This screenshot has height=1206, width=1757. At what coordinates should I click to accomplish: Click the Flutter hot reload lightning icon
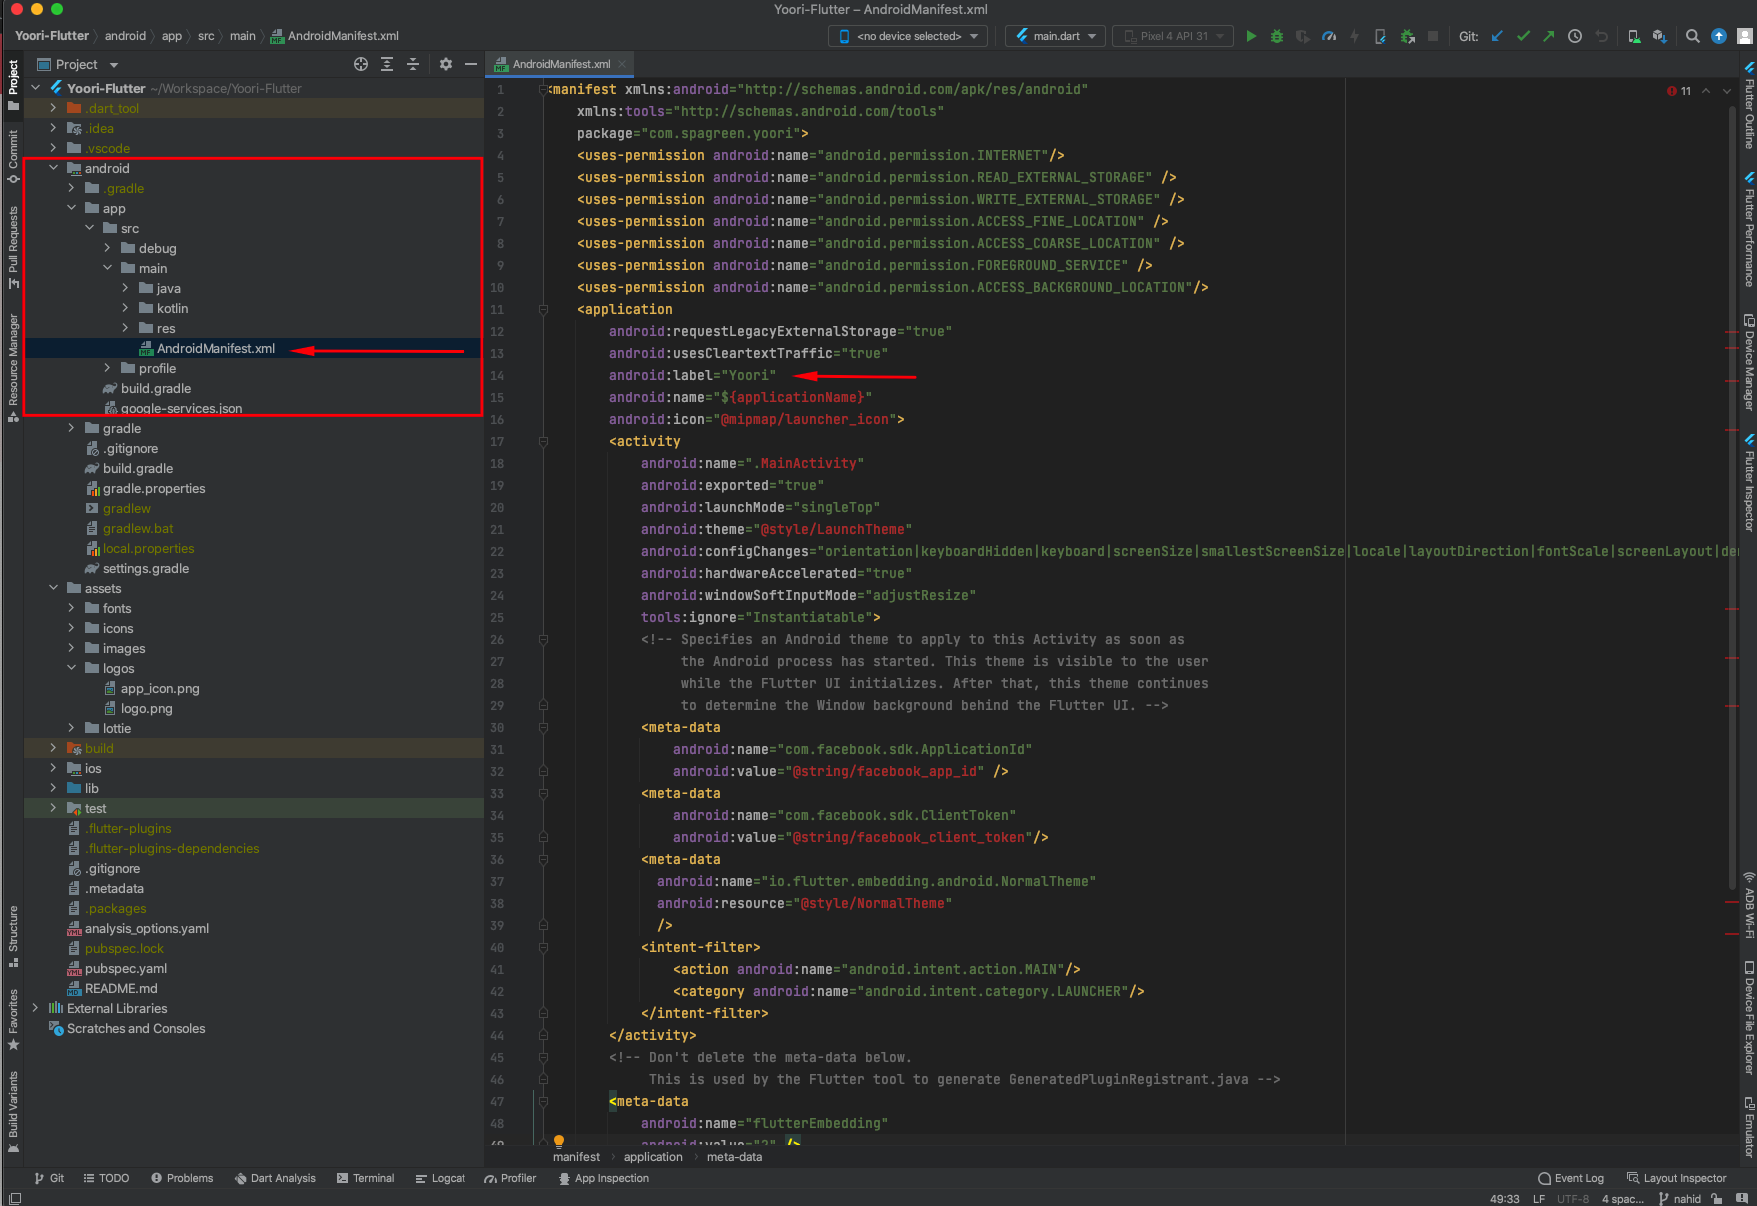[1355, 36]
